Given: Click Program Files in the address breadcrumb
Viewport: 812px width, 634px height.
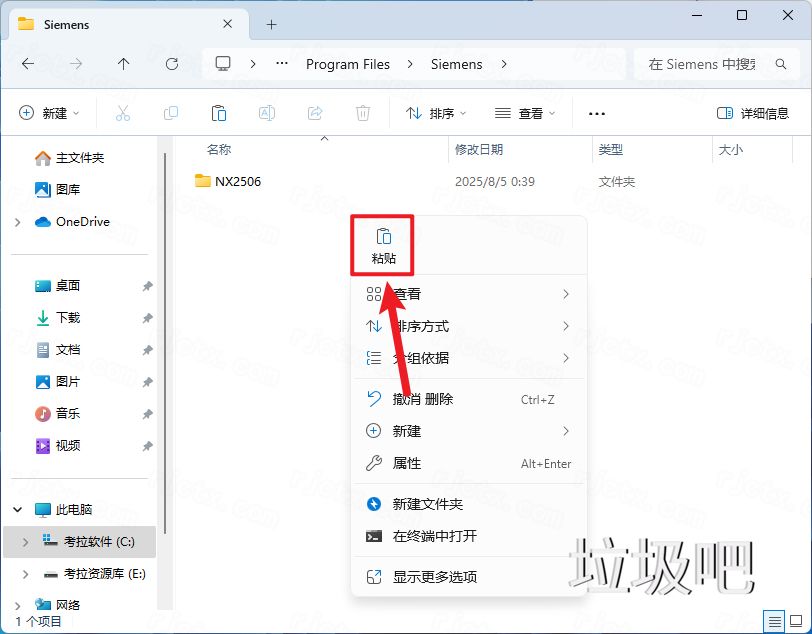Looking at the screenshot, I should pos(348,64).
